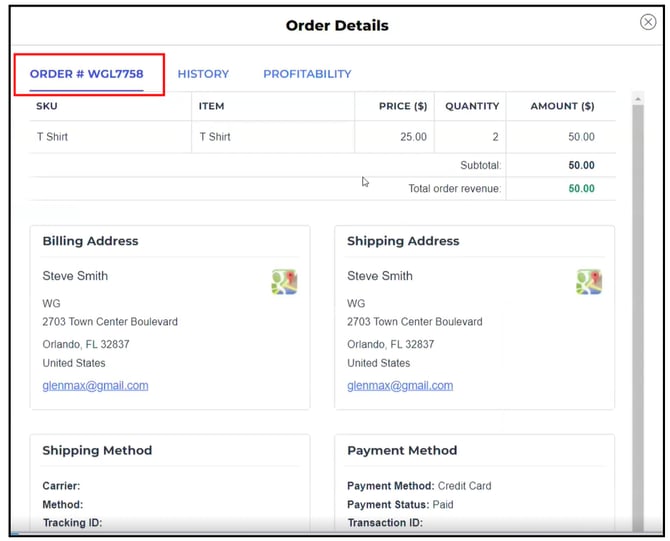Click the scrollbar up arrow
The width and height of the screenshot is (670, 541).
coord(638,98)
